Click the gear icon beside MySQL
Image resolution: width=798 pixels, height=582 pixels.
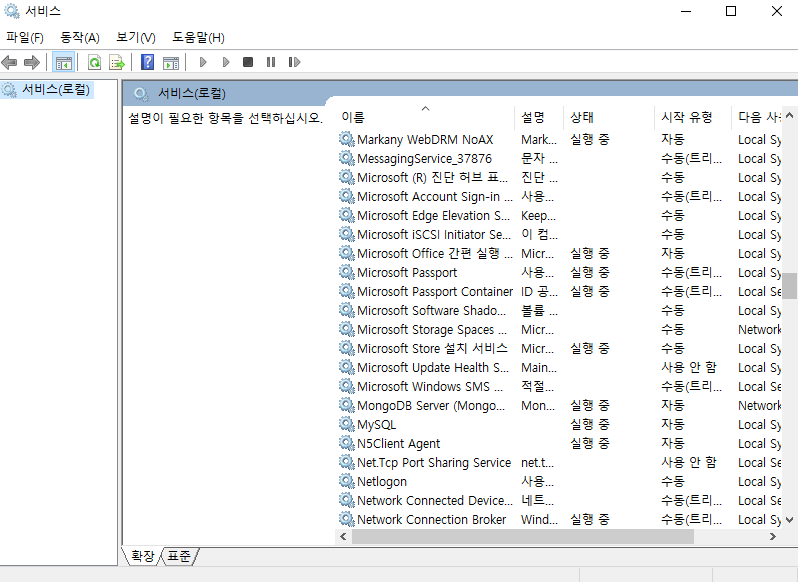point(347,424)
